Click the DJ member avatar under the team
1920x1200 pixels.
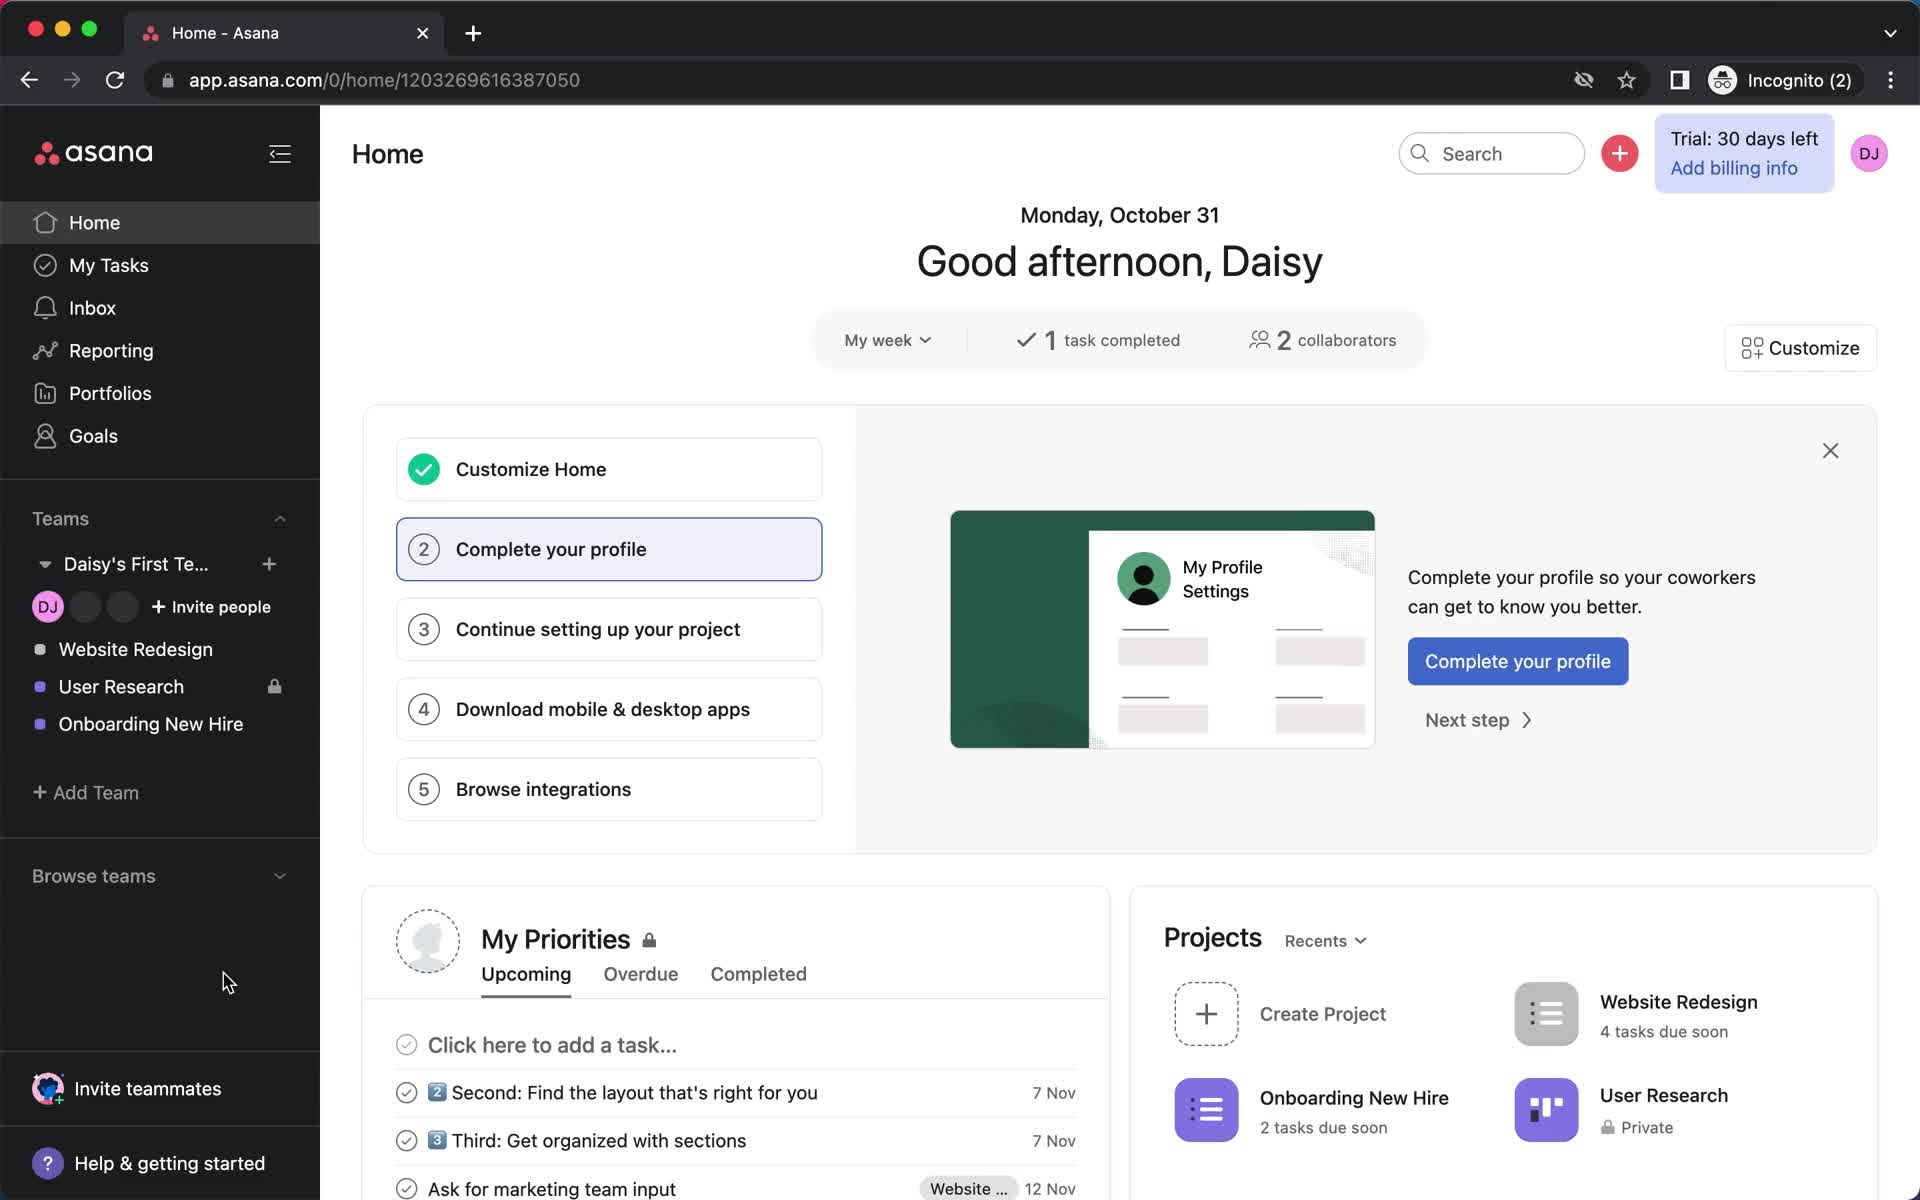[48, 607]
